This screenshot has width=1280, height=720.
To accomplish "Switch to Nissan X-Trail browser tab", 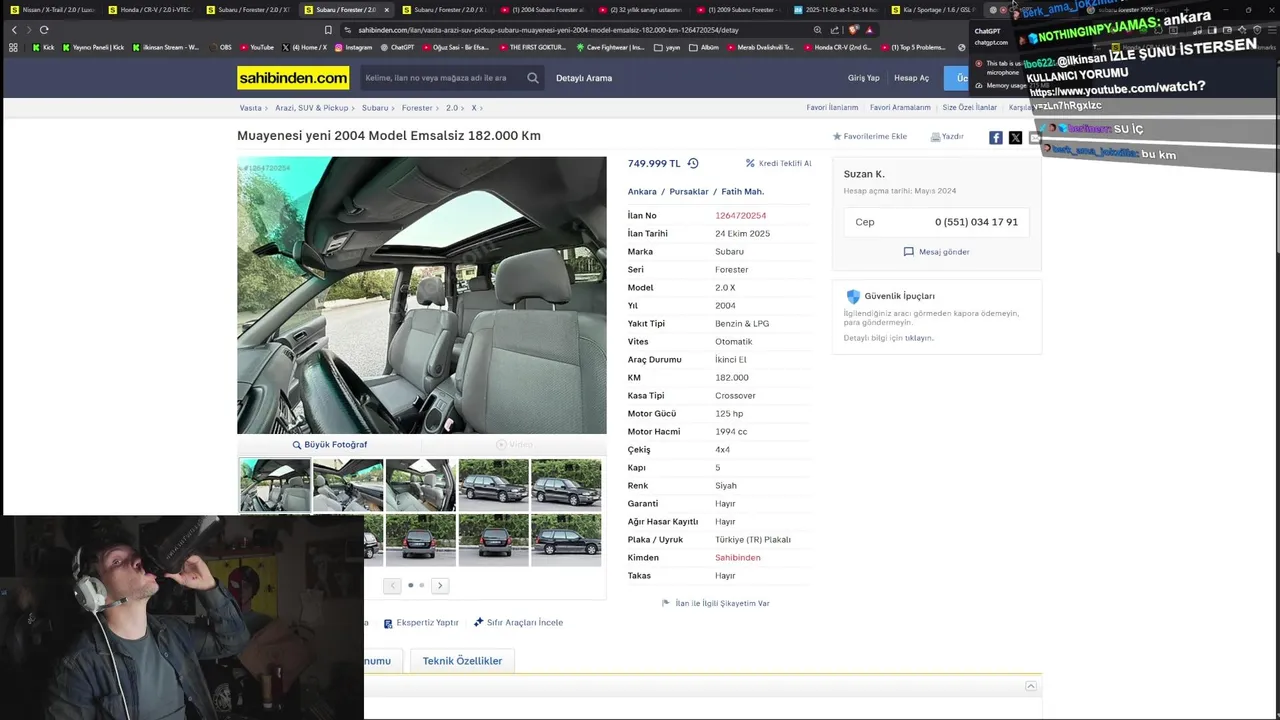I will (x=52, y=10).
